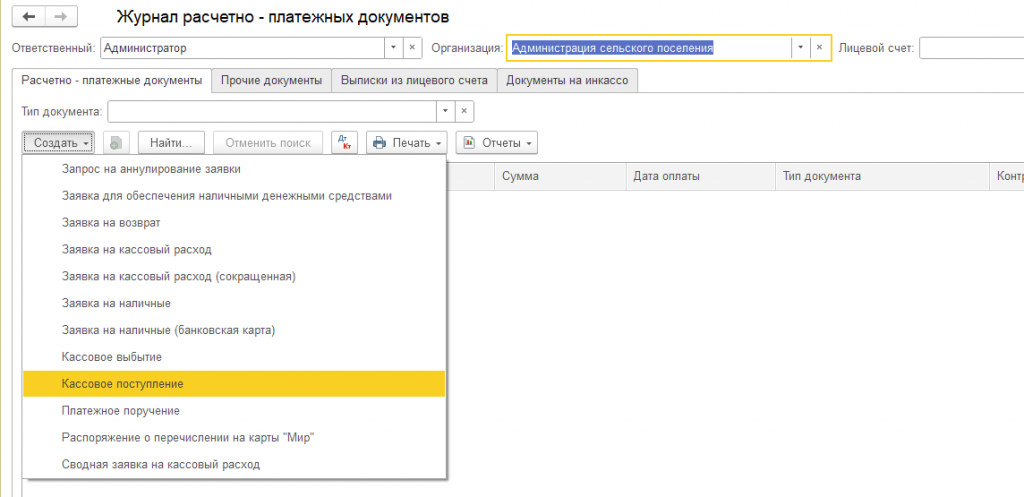The image size is (1024, 497).
Task: Click the Отменить поиск button
Action: (268, 142)
